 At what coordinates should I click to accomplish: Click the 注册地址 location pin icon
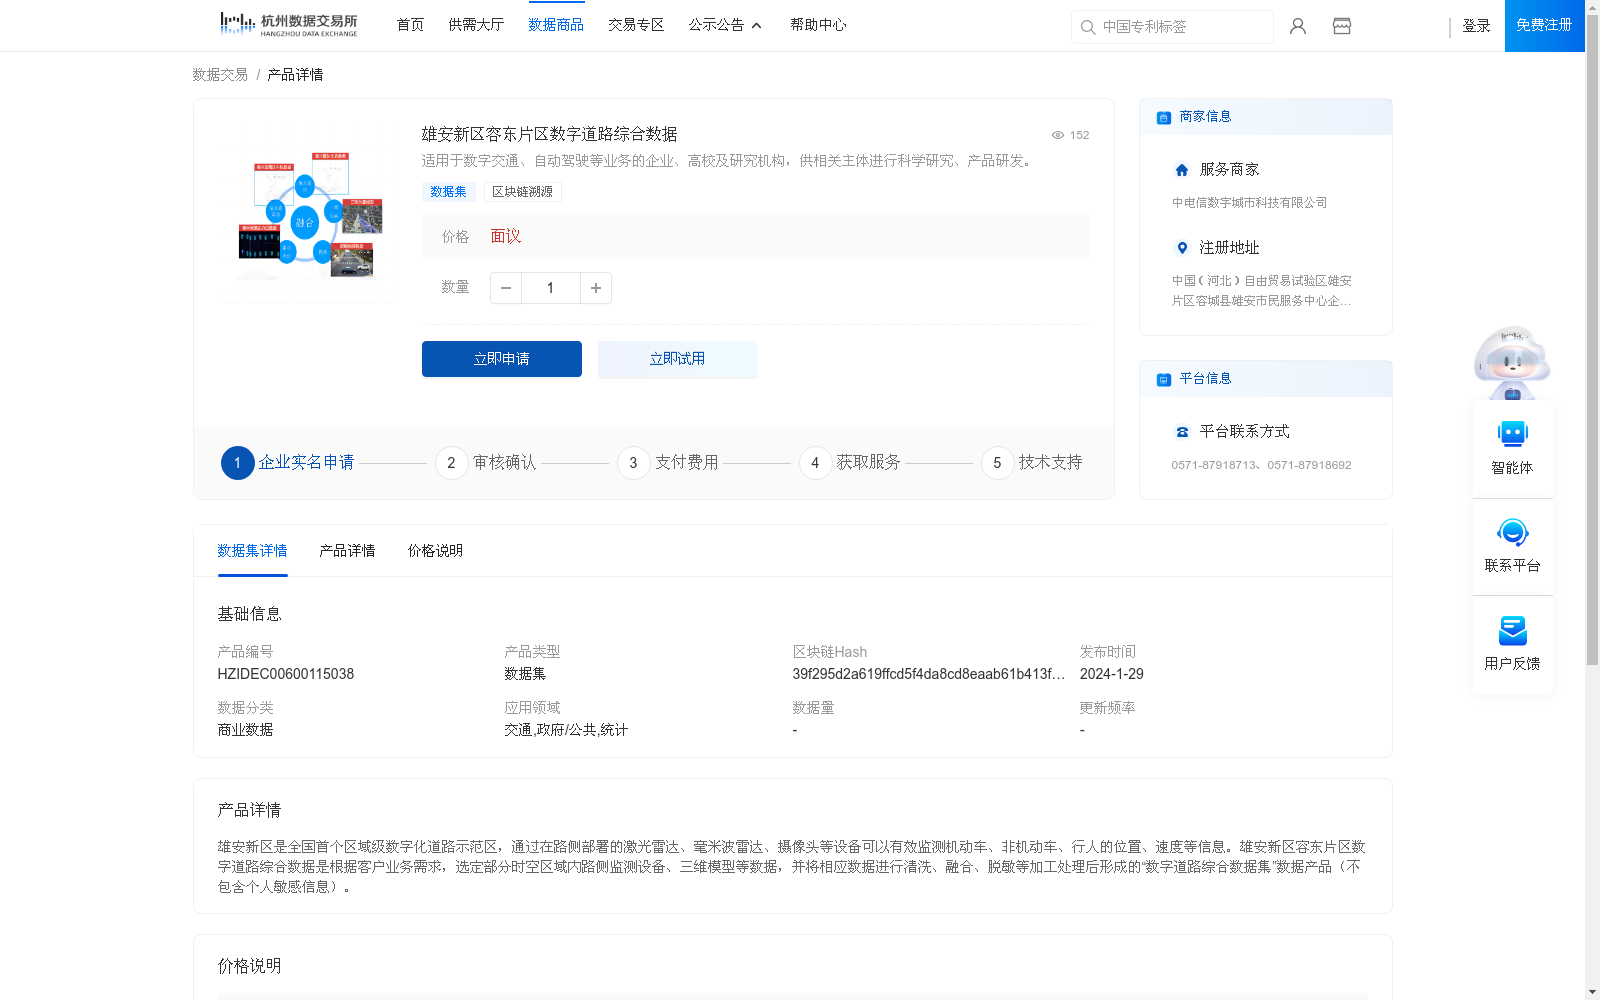[x=1182, y=248]
